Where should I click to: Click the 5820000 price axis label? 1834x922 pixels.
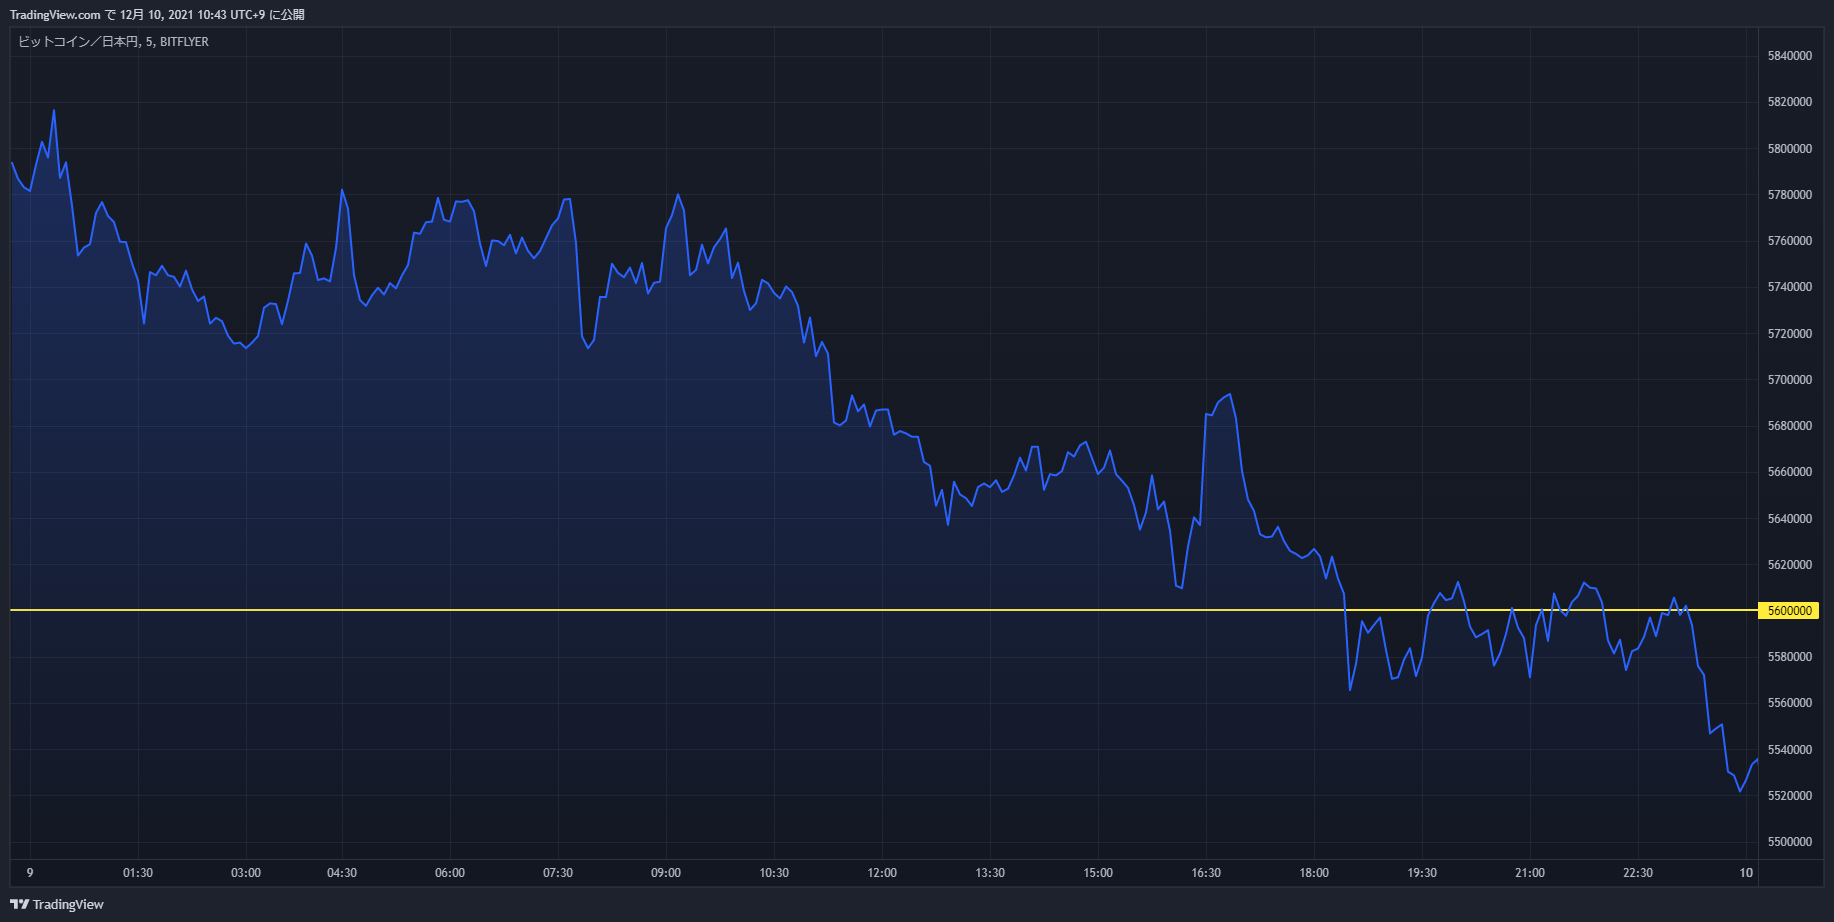tap(1790, 102)
